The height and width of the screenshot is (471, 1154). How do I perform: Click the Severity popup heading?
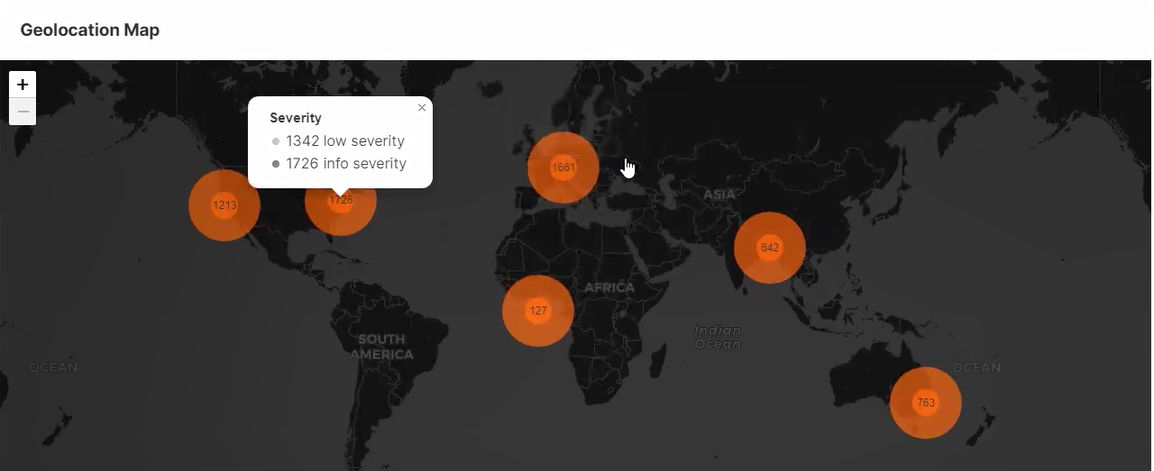point(296,118)
